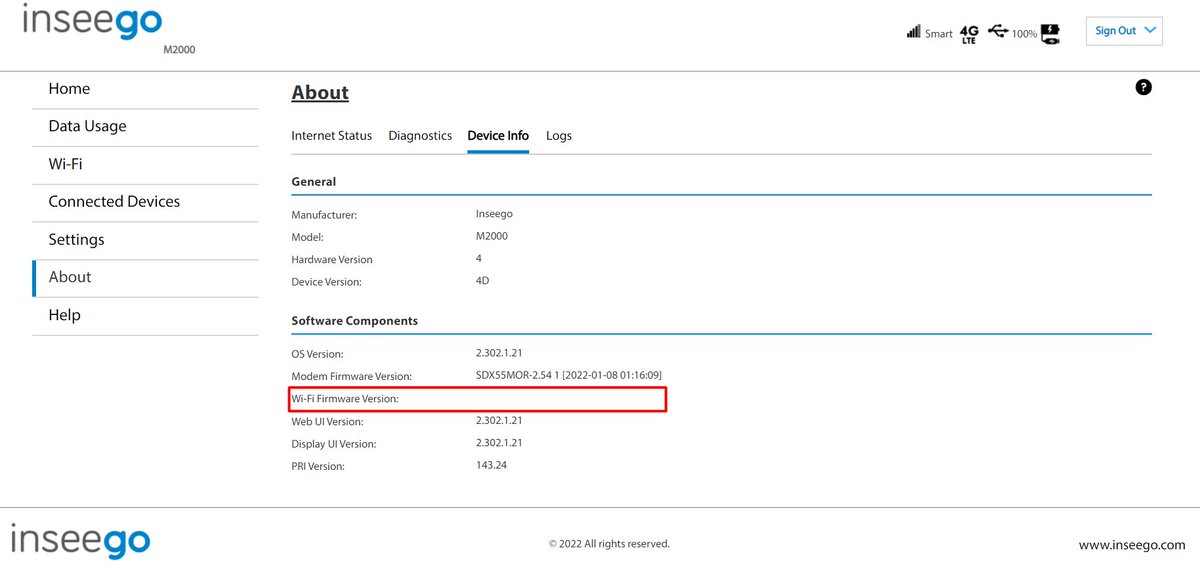Click the copyright 2022 footer text
This screenshot has width=1200, height=565.
point(609,544)
